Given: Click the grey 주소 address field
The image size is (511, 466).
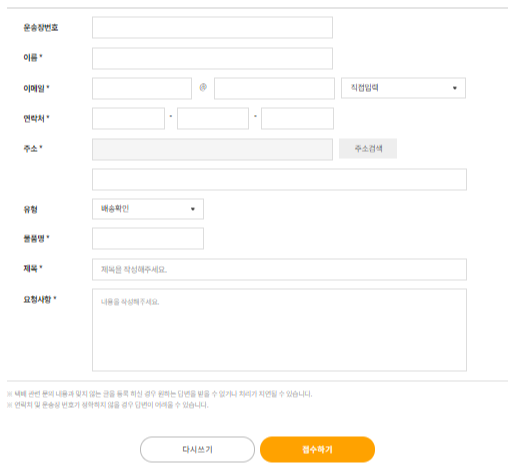Looking at the screenshot, I should tap(212, 149).
